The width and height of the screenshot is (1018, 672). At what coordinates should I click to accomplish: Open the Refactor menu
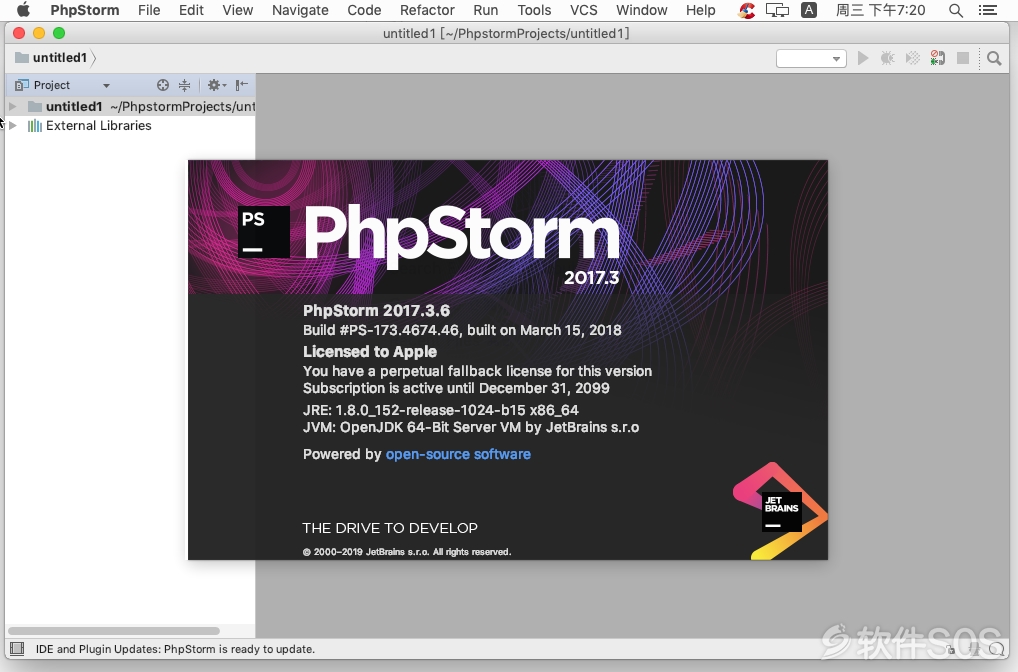point(427,10)
